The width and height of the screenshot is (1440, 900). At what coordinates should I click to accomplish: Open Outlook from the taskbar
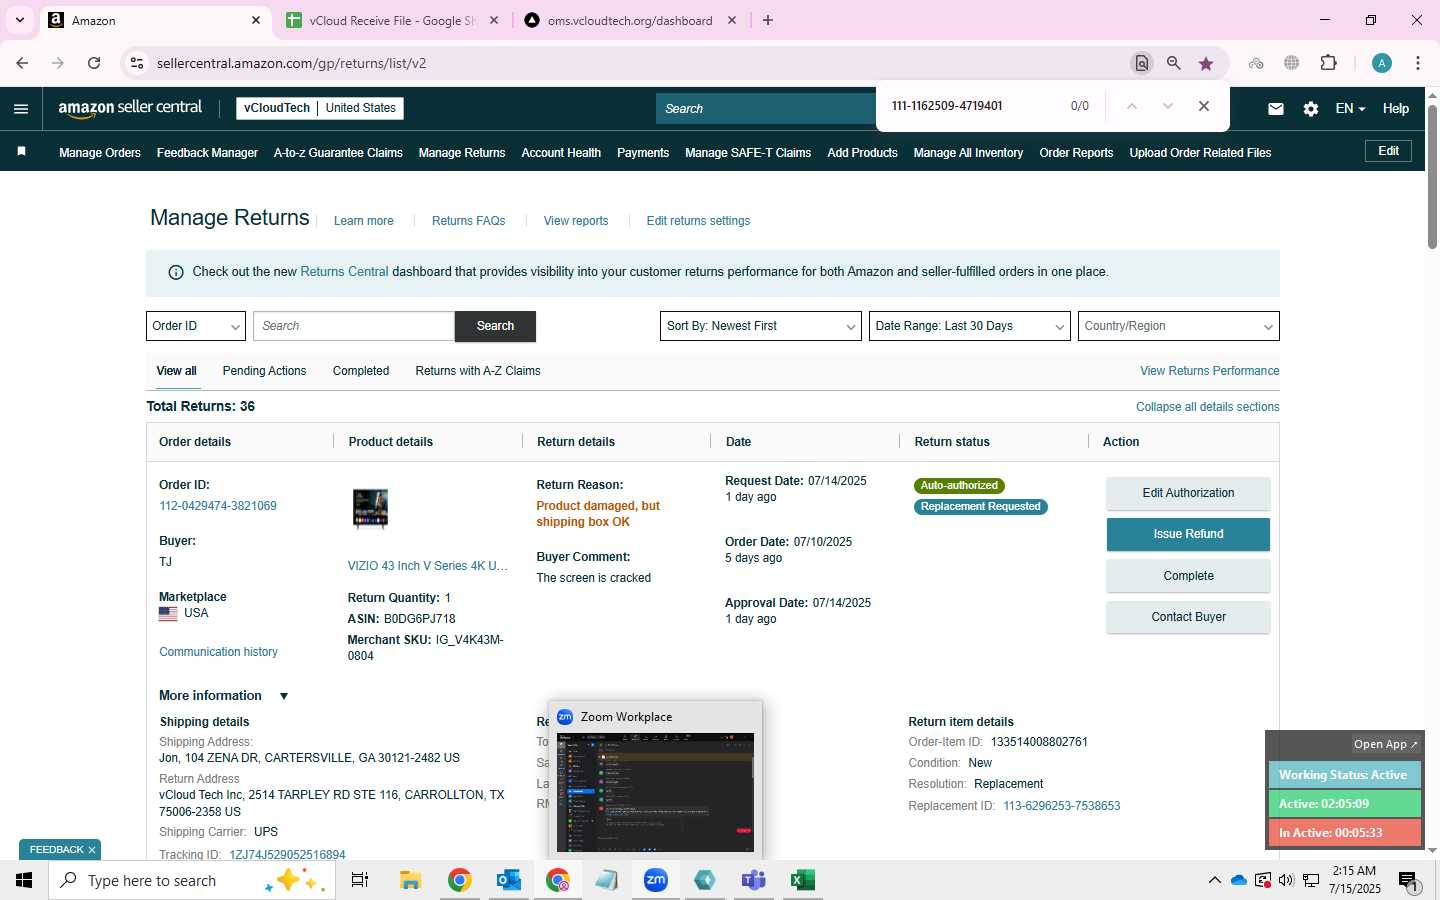click(x=509, y=880)
